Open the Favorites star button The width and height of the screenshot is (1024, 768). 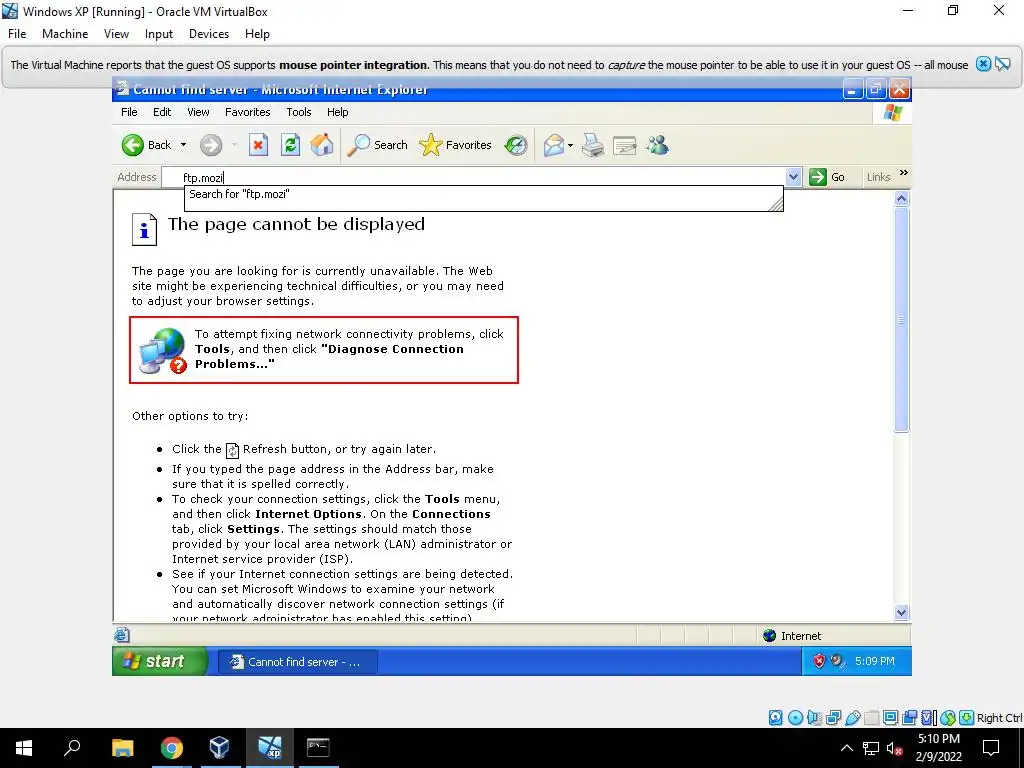click(x=455, y=145)
